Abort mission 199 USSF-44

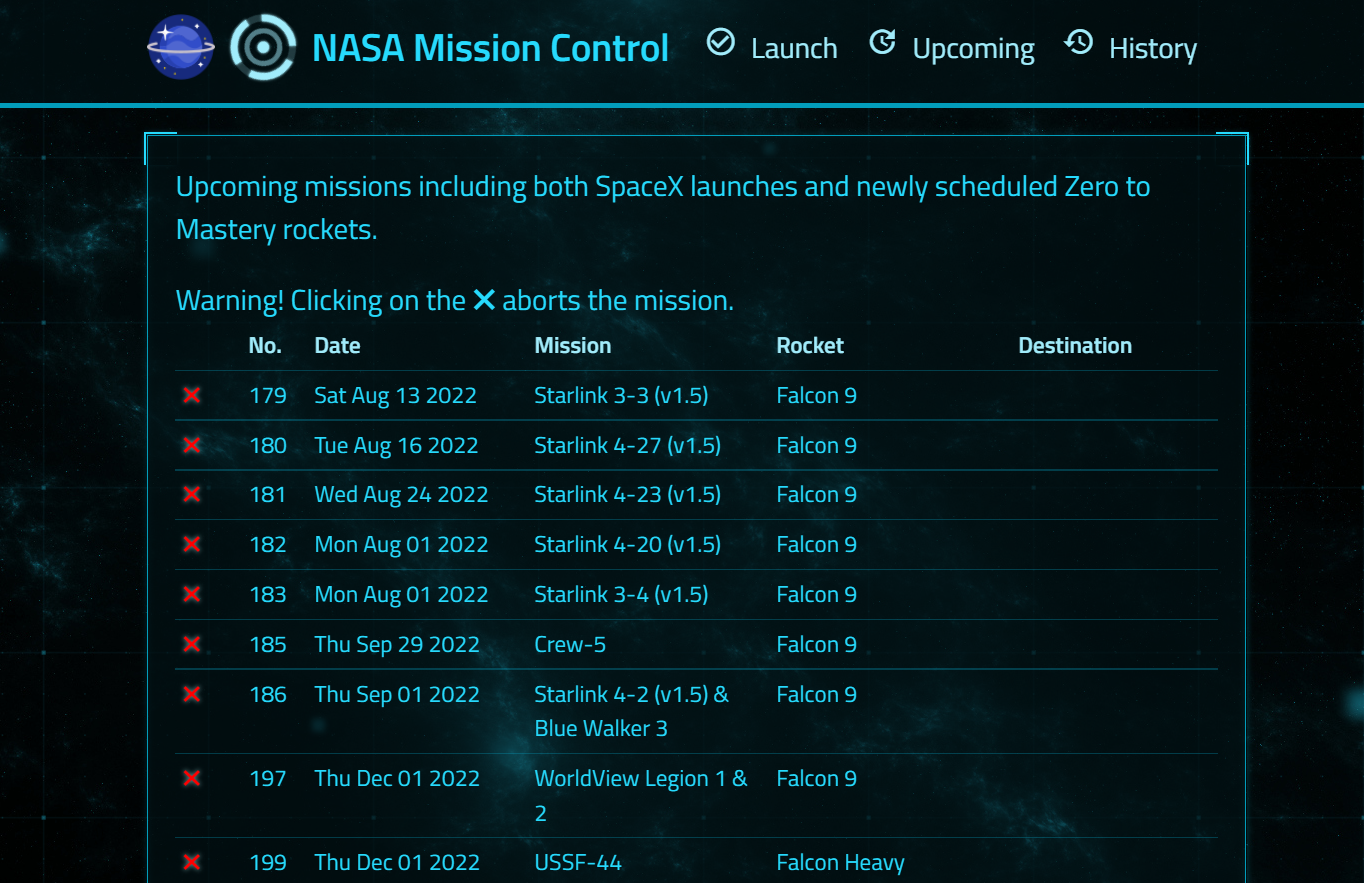pos(191,862)
